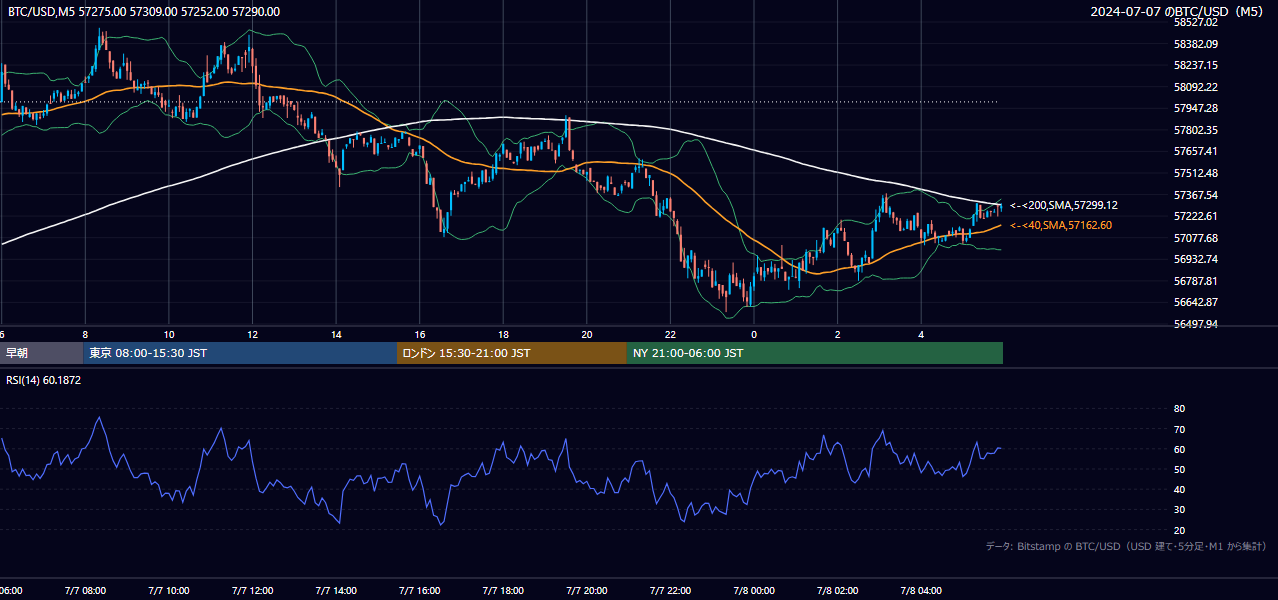1278x600 pixels.
Task: Click the RSI scale value 30
Action: pos(1180,510)
